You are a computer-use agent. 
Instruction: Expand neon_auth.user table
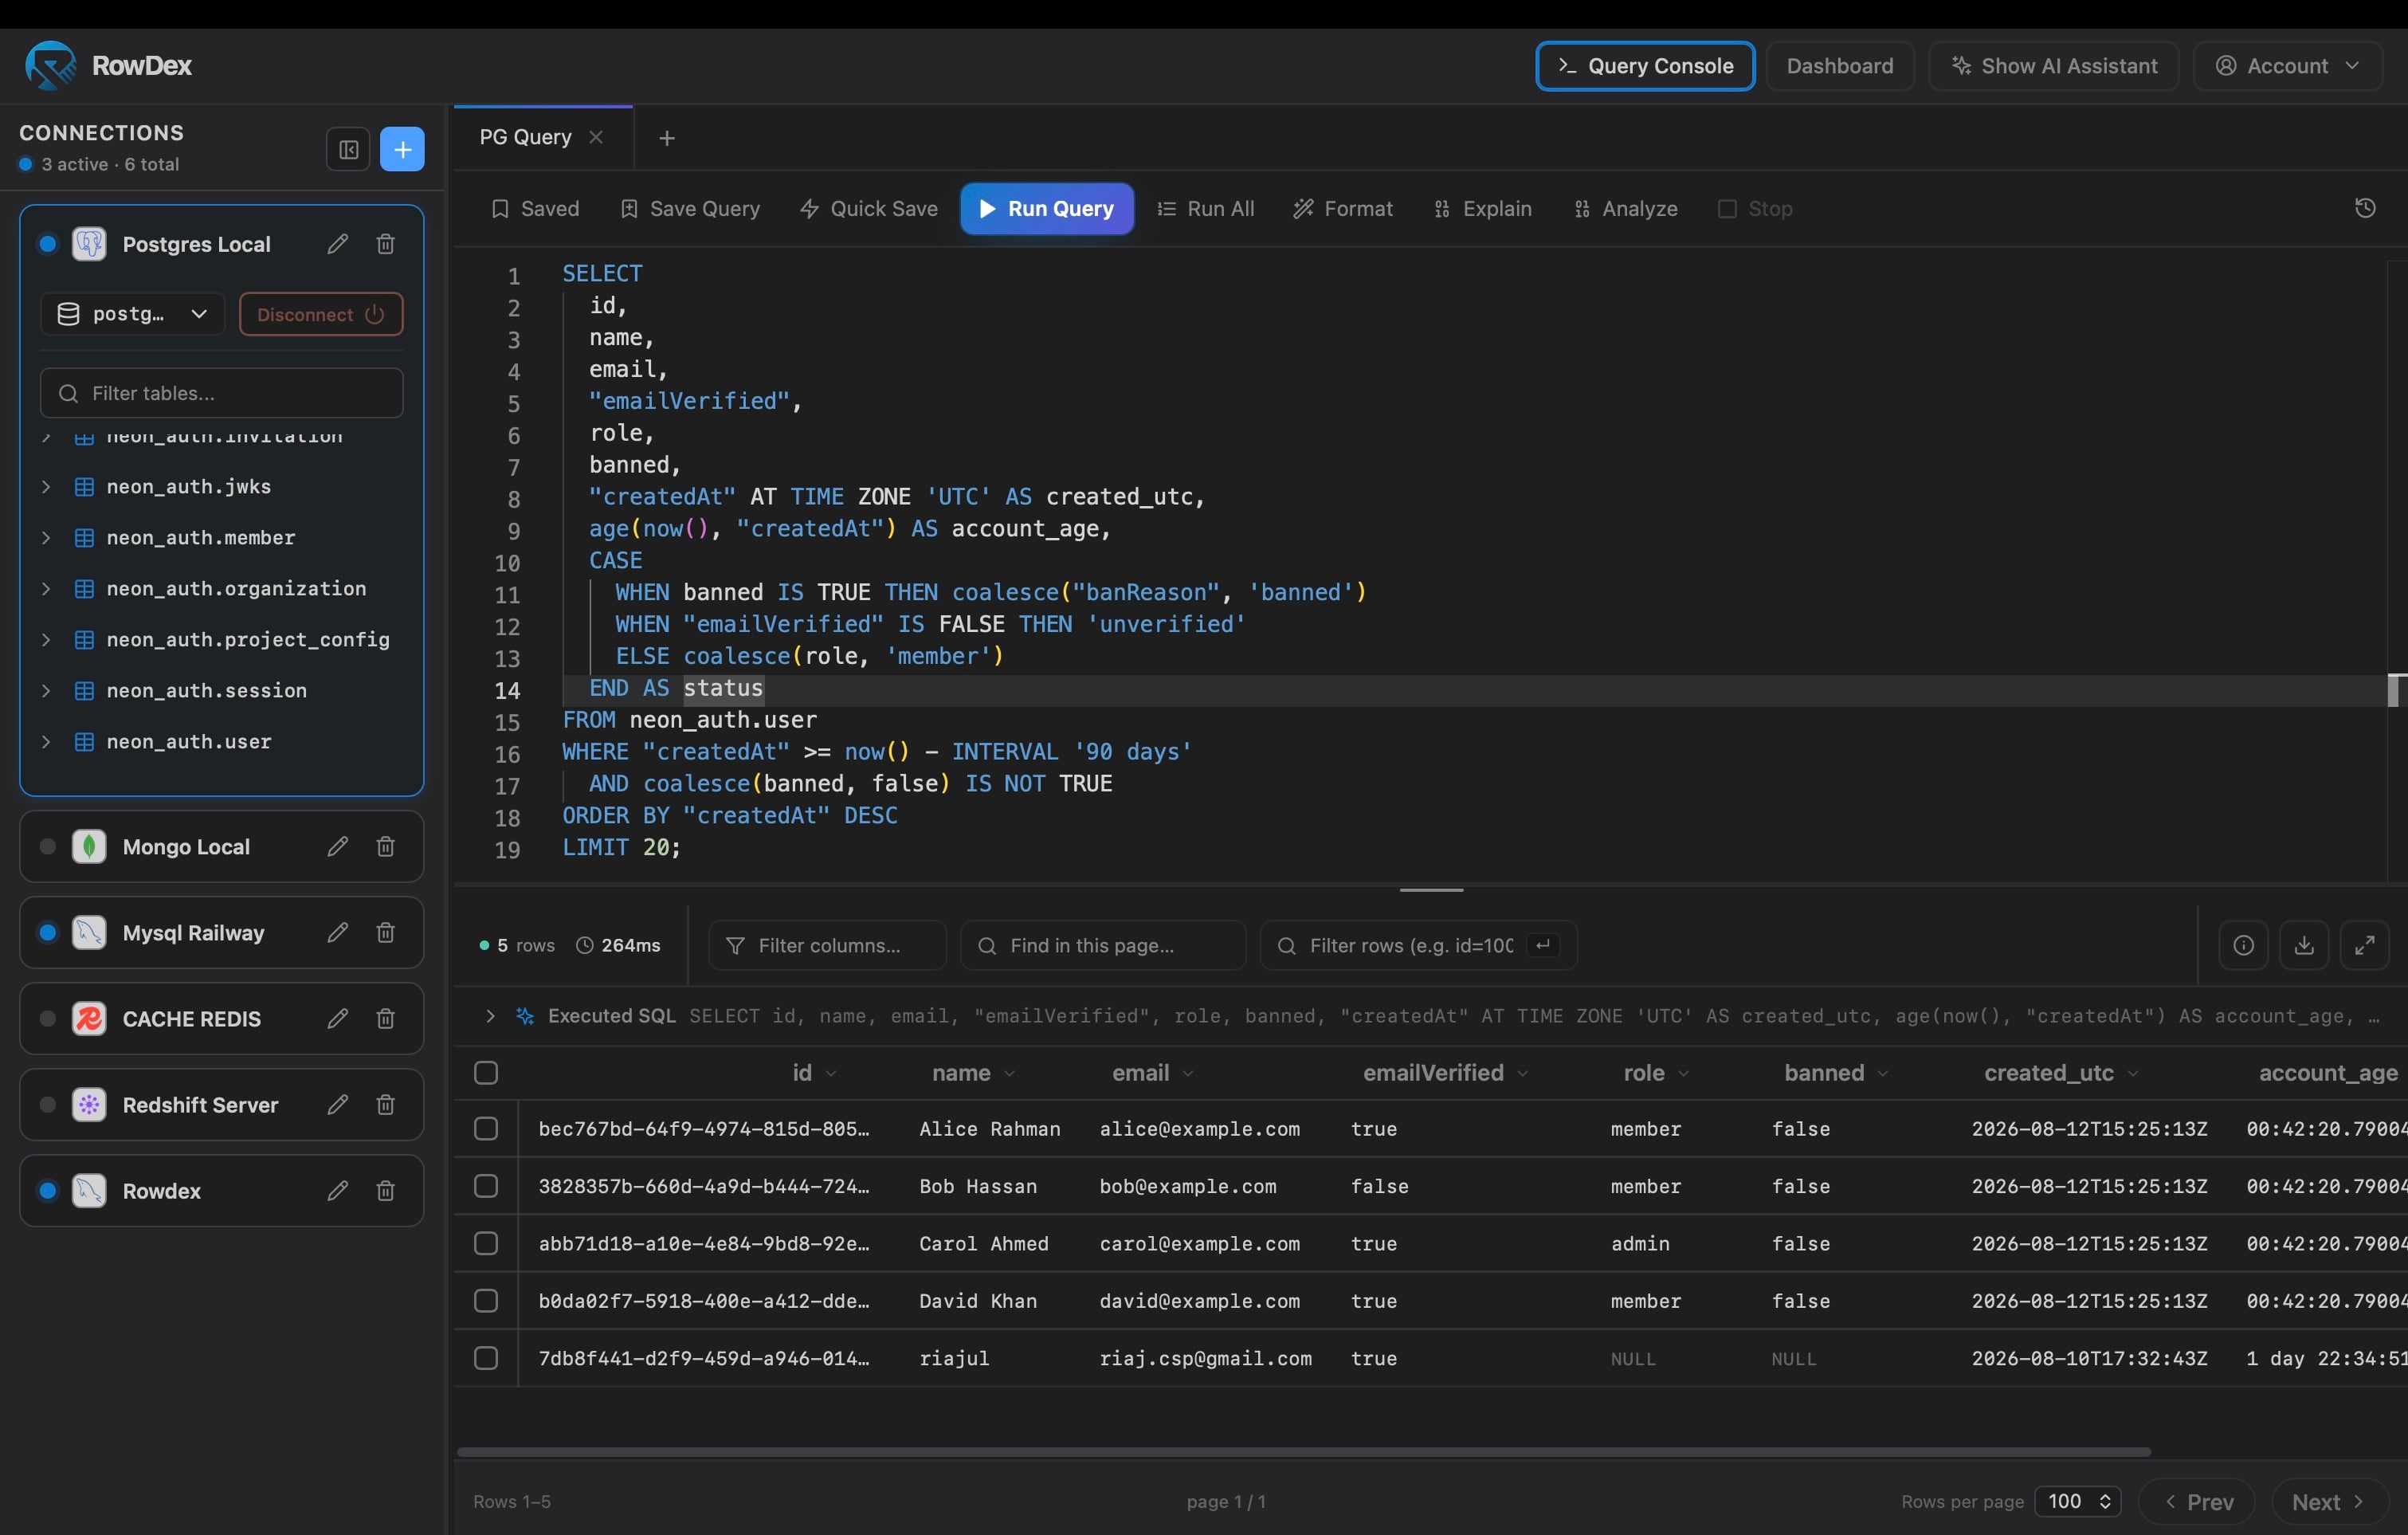coord(46,742)
